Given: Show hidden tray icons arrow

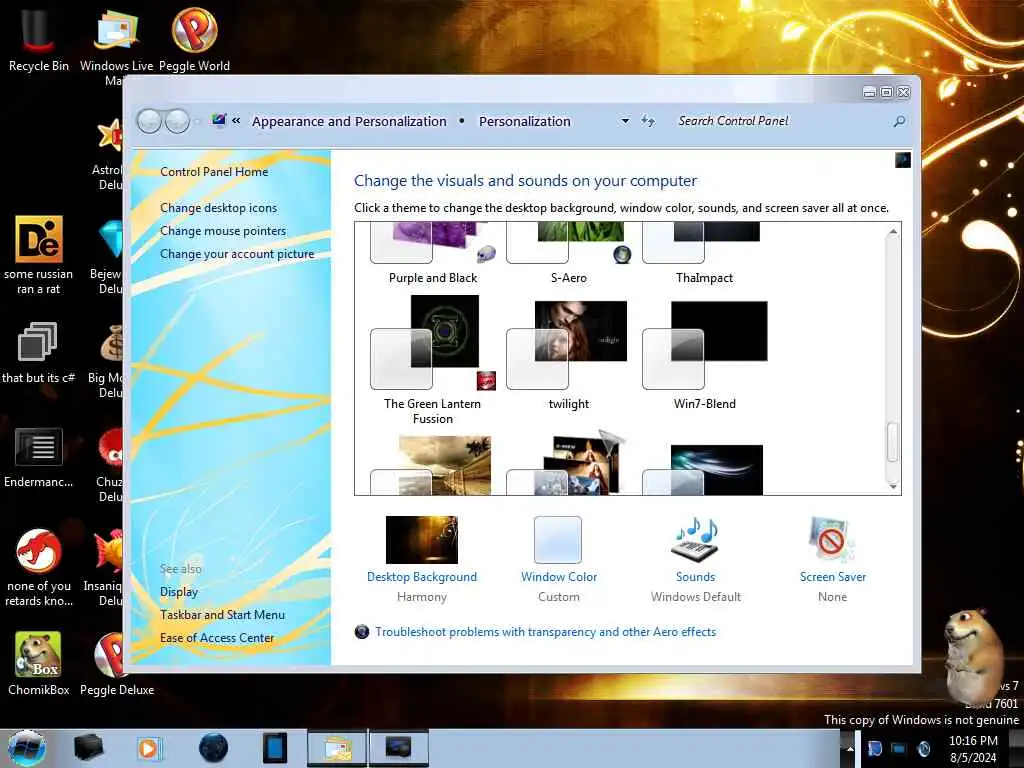Looking at the screenshot, I should coord(850,748).
